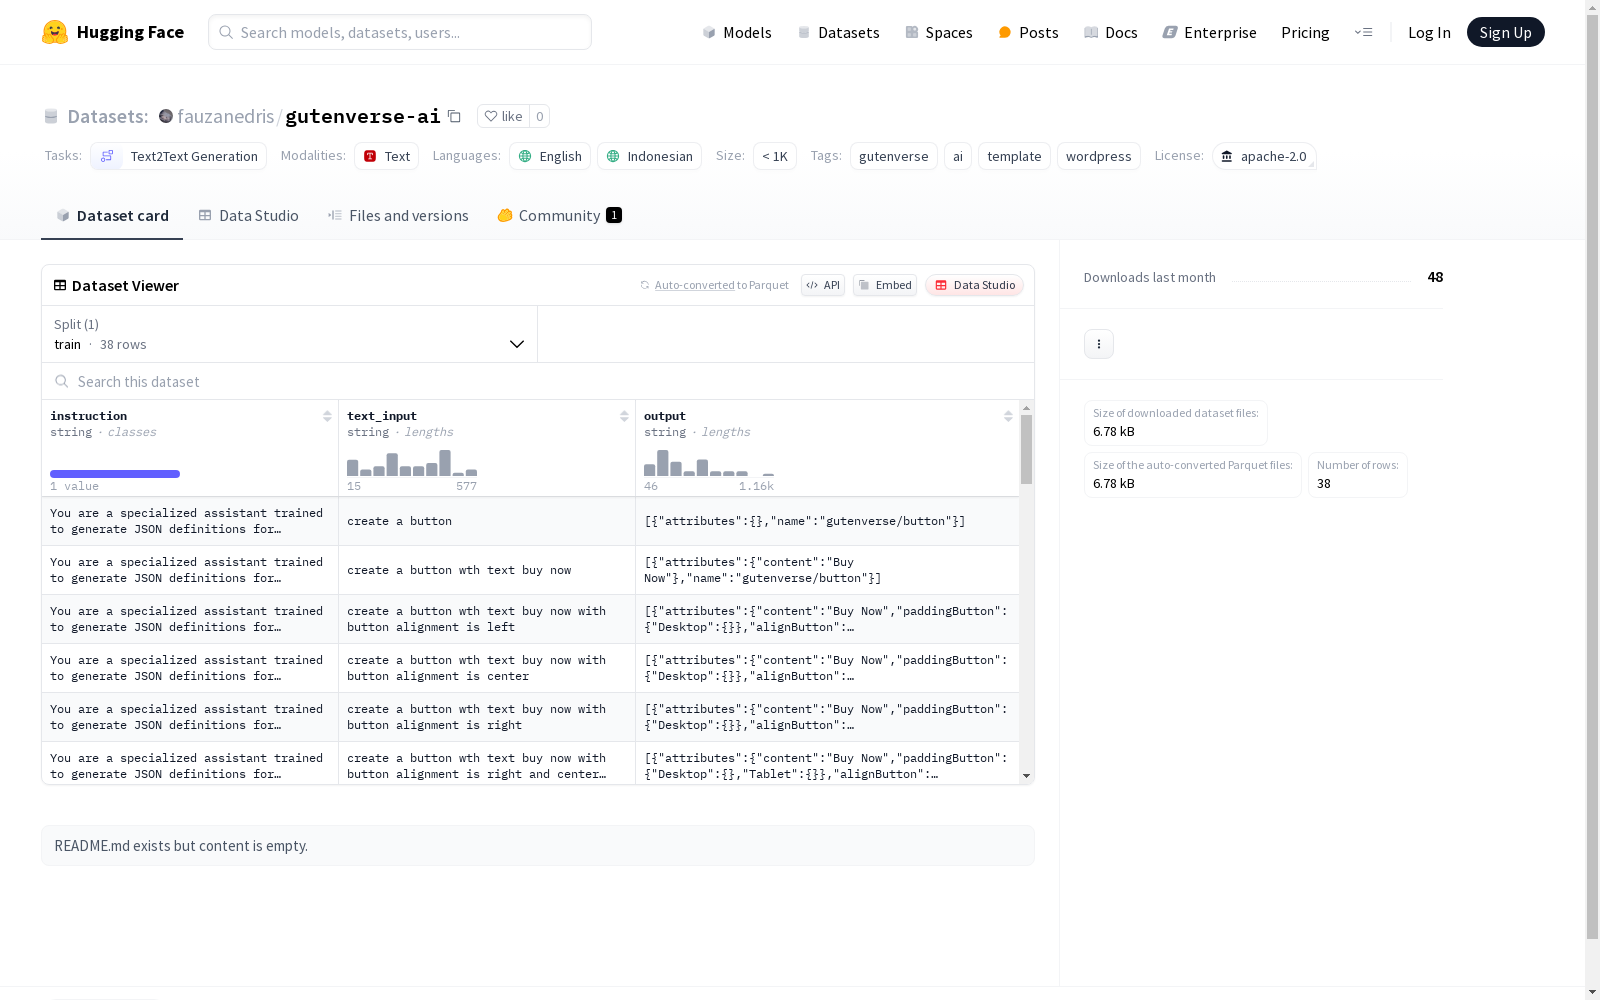The image size is (1600, 1000).
Task: Open the API button in Dataset Viewer
Action: [823, 285]
